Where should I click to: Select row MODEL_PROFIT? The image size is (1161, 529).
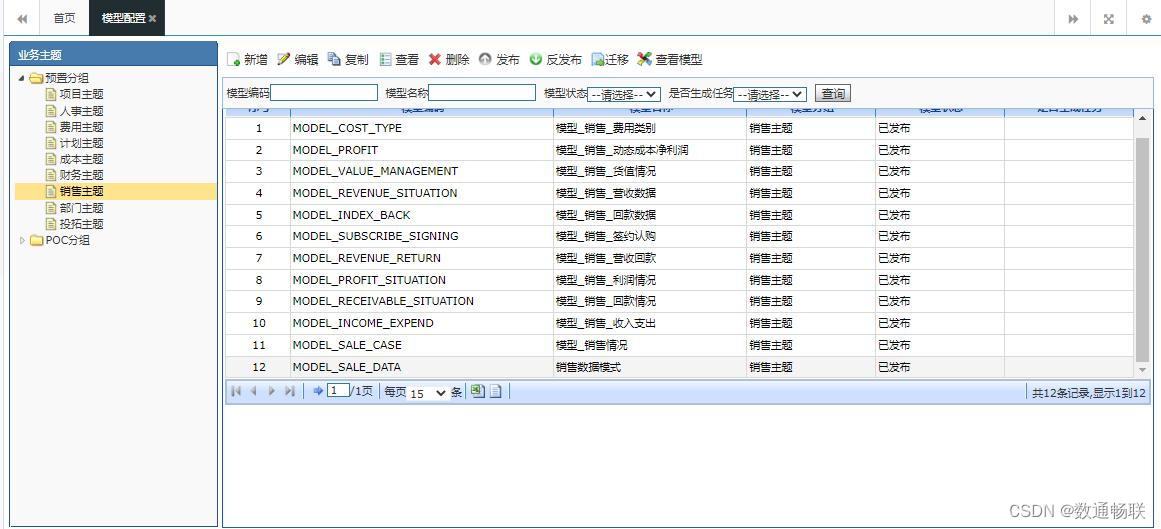tap(679, 150)
